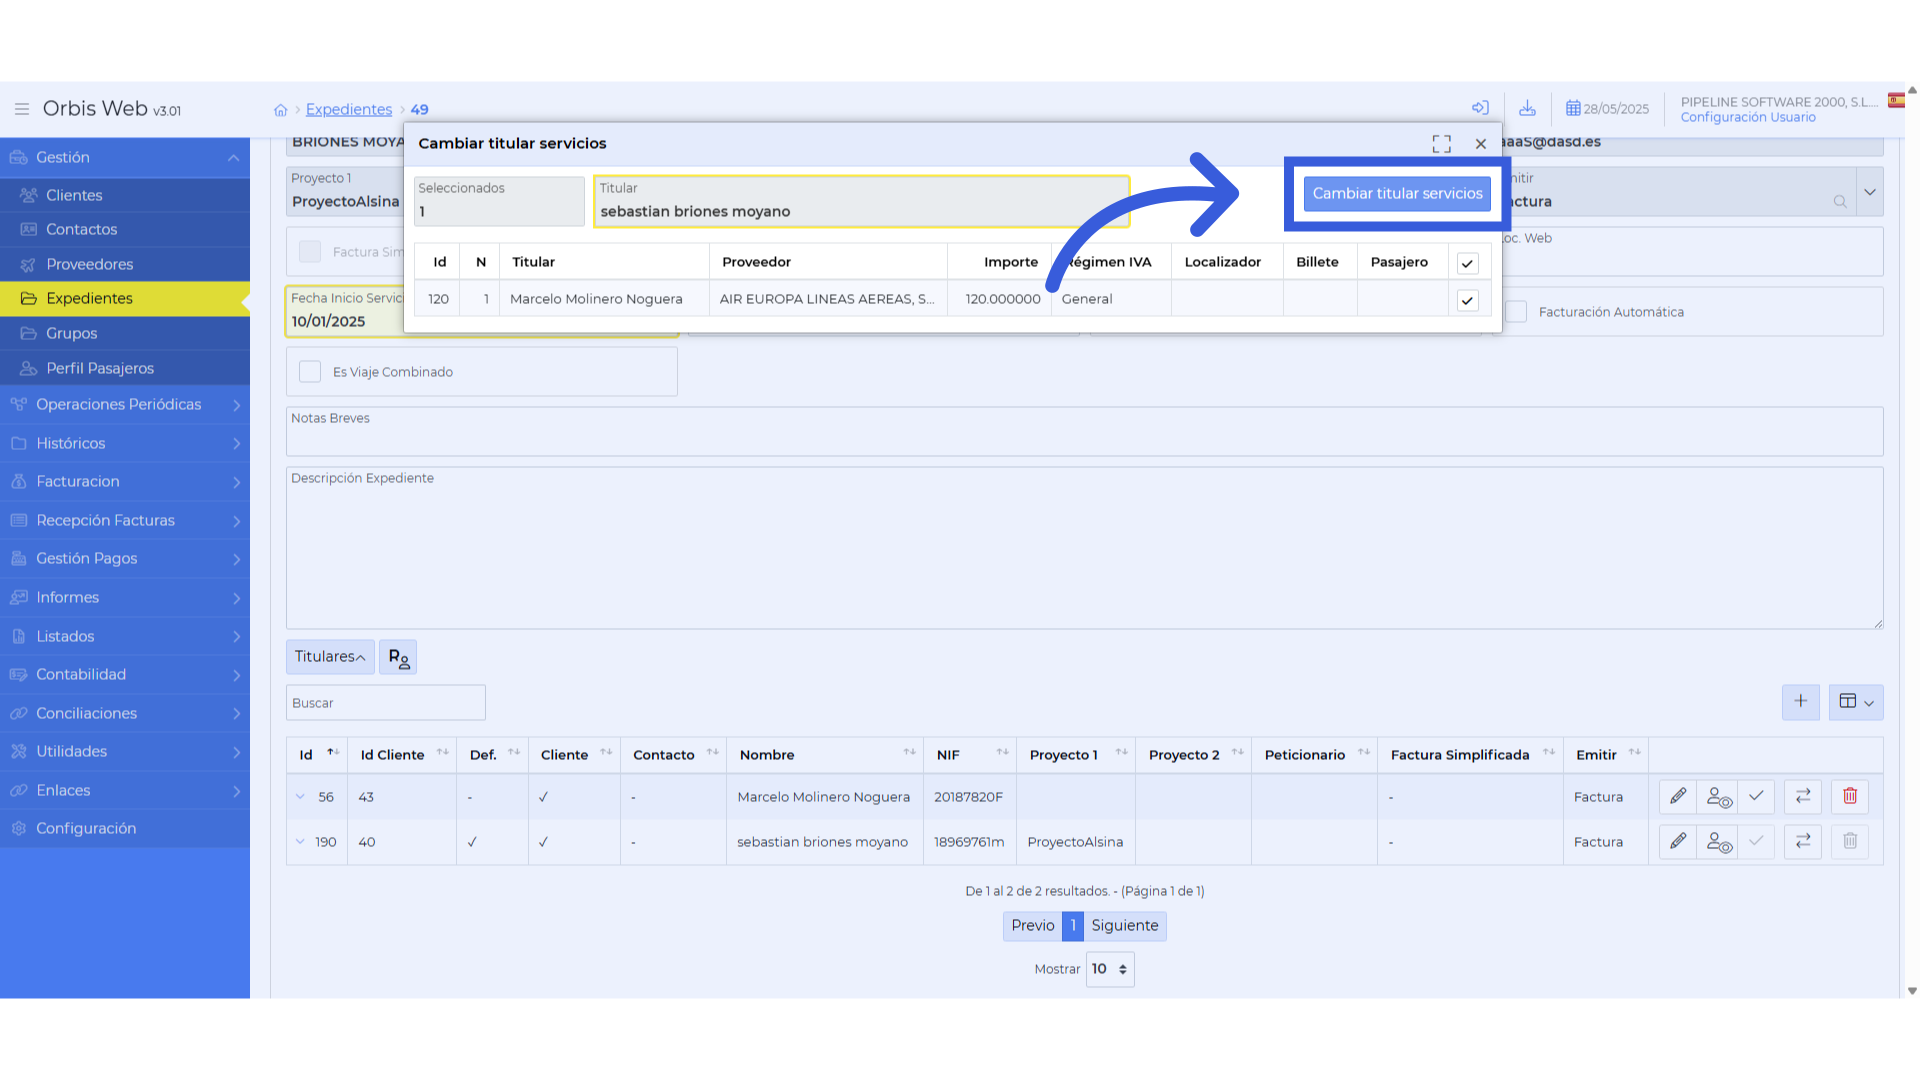Image resolution: width=1920 pixels, height=1080 pixels.
Task: Delete titular Marcelo Molinero Noguera
Action: click(x=1850, y=797)
